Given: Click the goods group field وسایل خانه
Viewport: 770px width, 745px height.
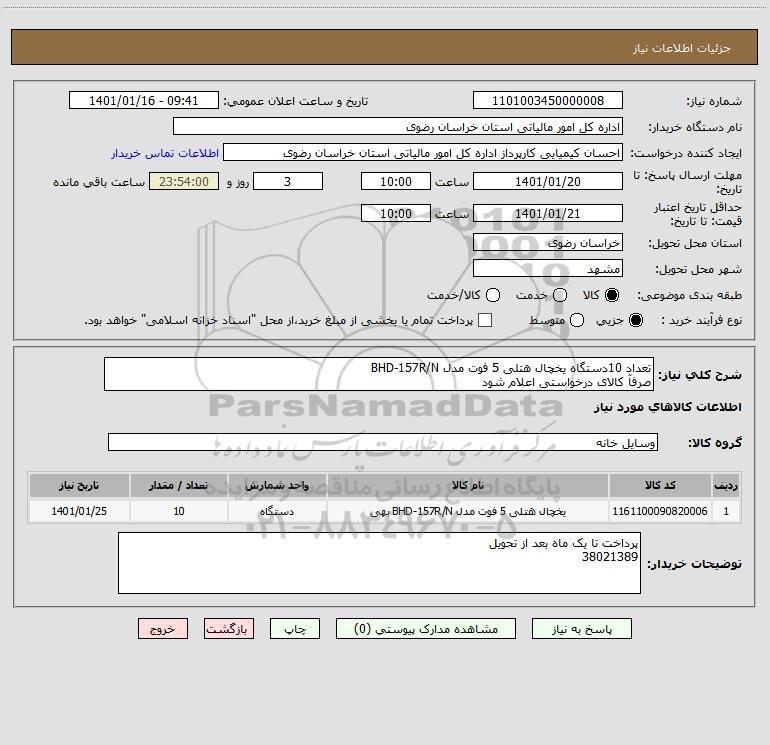Looking at the screenshot, I should [383, 442].
